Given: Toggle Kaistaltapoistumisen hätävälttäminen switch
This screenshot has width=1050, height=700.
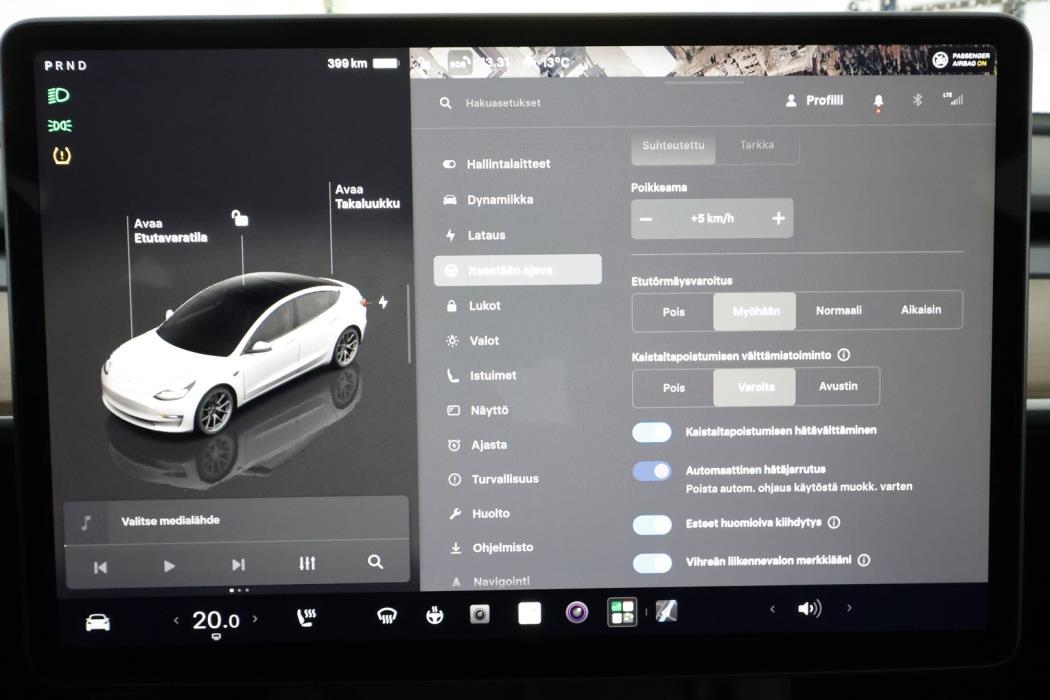Looking at the screenshot, I should [x=652, y=432].
